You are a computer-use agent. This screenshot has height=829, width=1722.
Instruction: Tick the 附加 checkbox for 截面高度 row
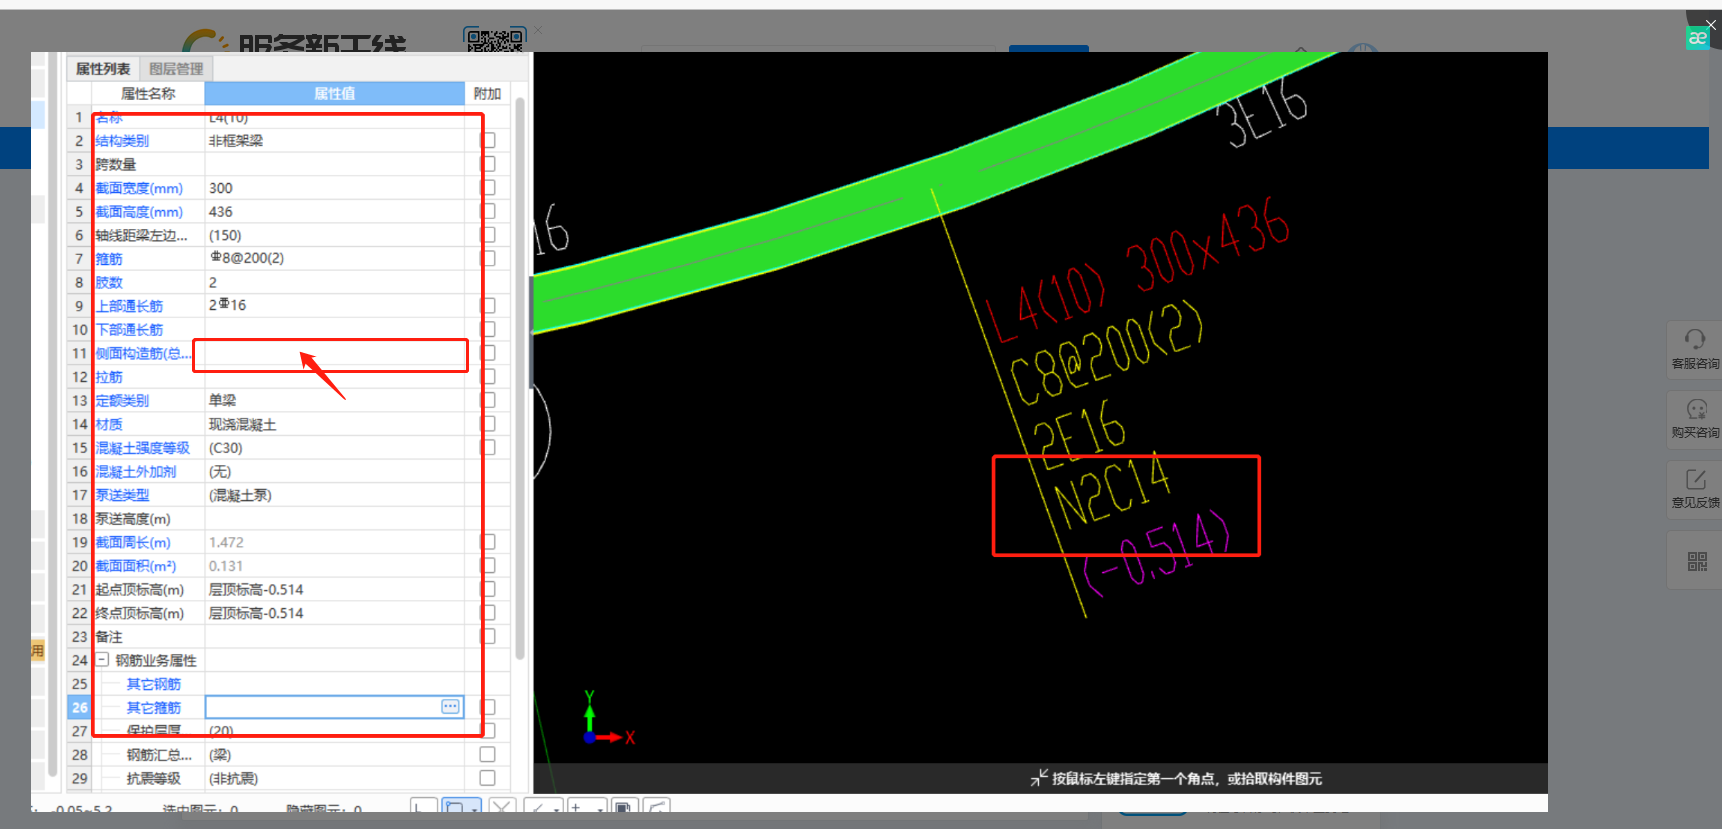[x=487, y=211]
